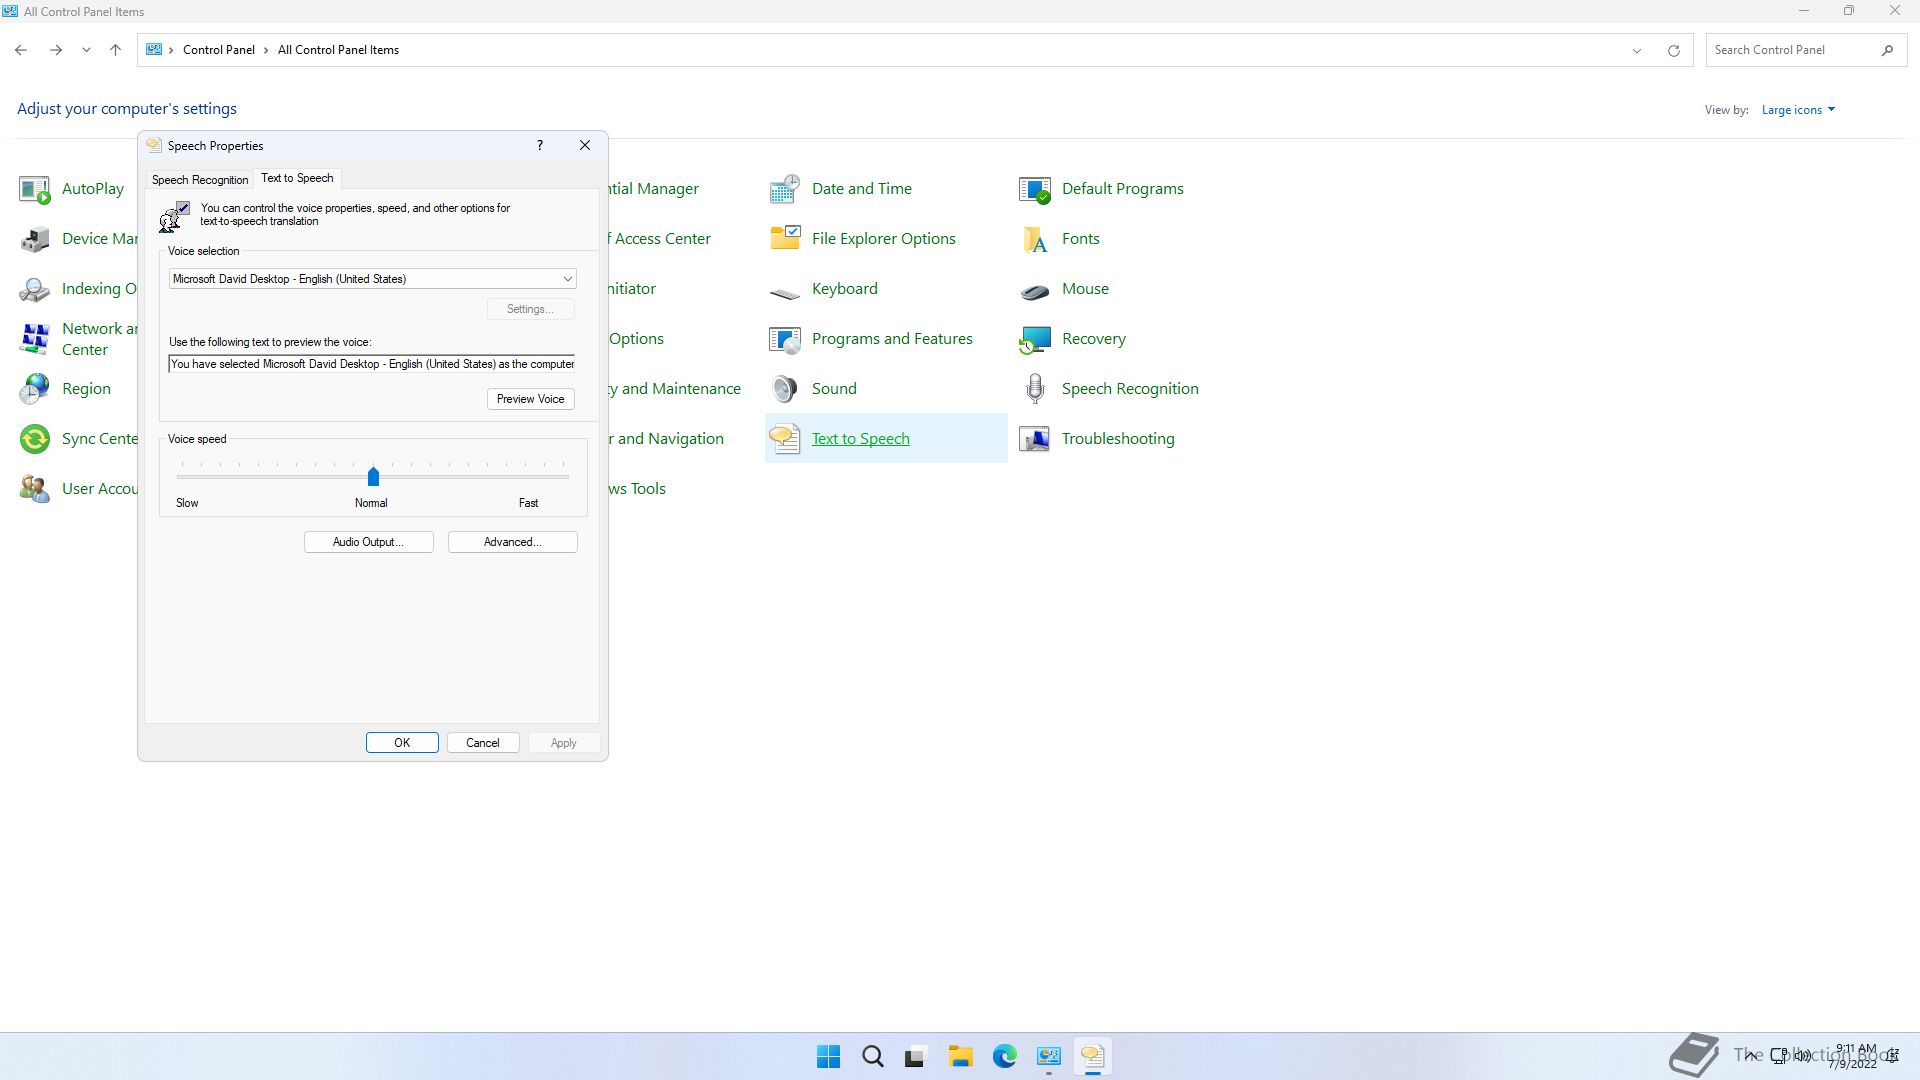Open the Speech Recognition microphone icon
The height and width of the screenshot is (1080, 1920).
(x=1035, y=389)
